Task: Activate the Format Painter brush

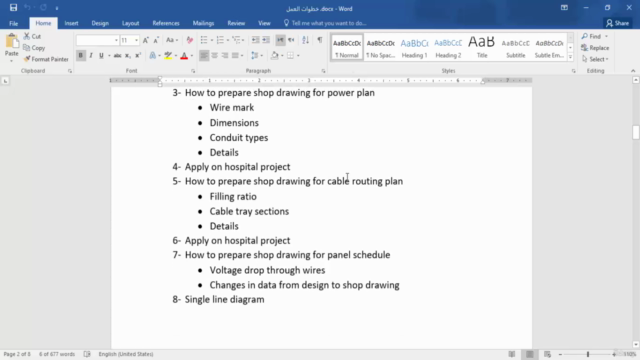Action: click(27, 59)
